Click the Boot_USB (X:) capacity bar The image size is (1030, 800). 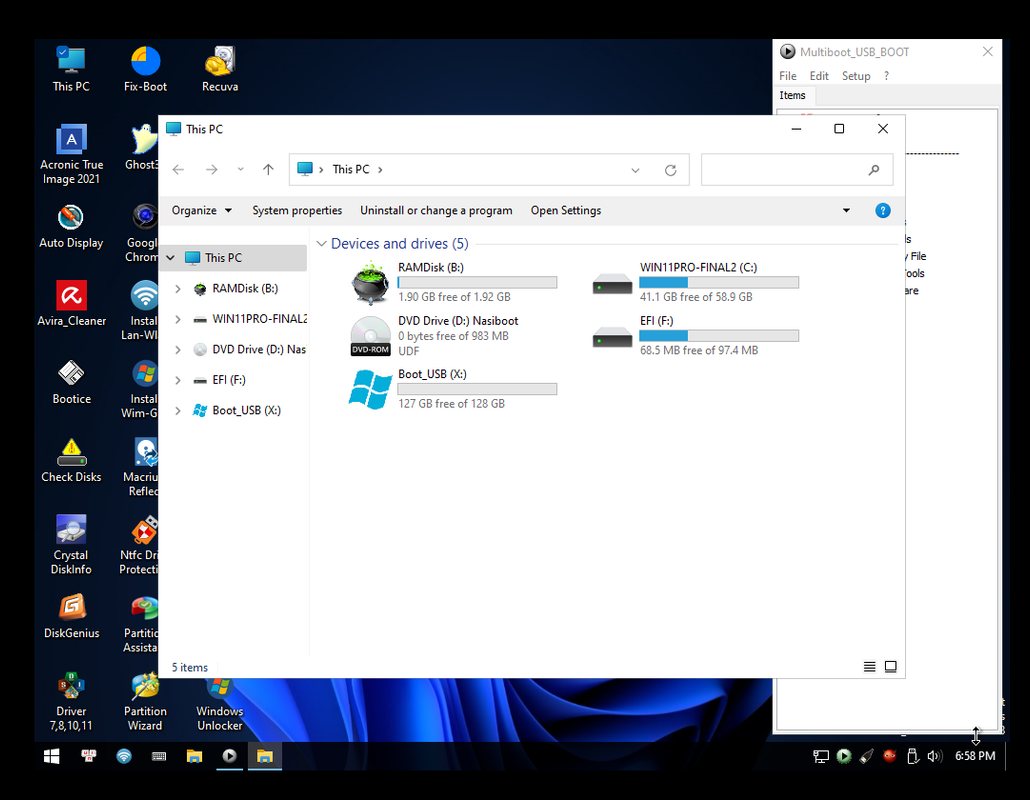pos(478,389)
